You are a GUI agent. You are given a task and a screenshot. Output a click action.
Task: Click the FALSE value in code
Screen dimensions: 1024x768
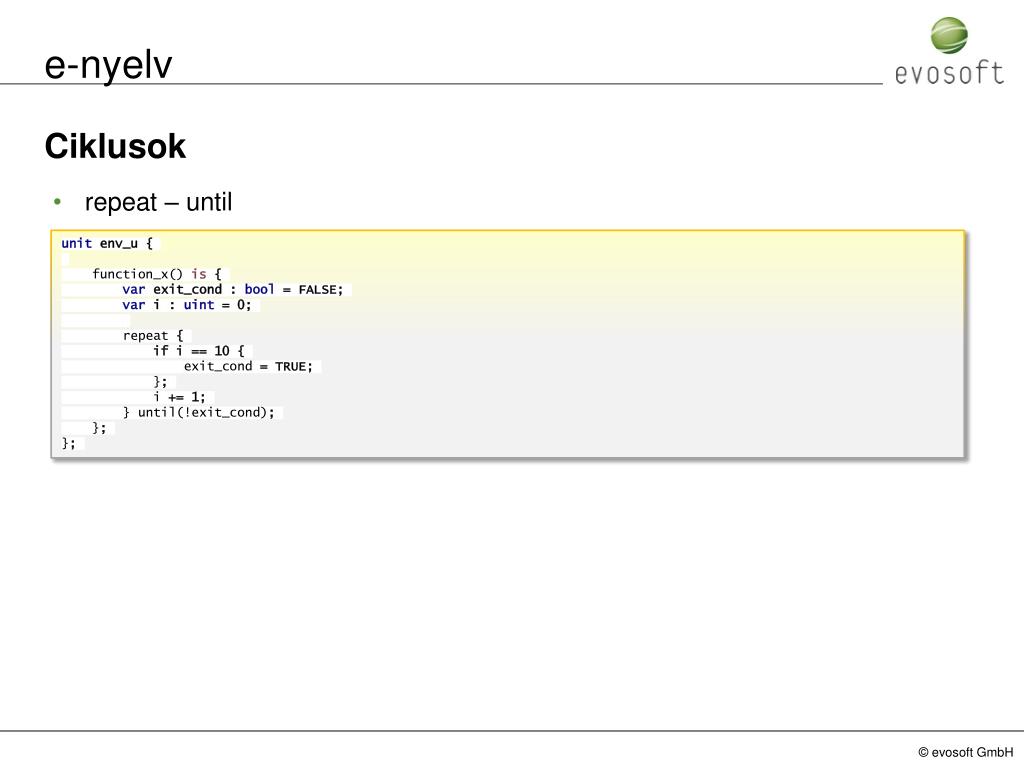[317, 289]
